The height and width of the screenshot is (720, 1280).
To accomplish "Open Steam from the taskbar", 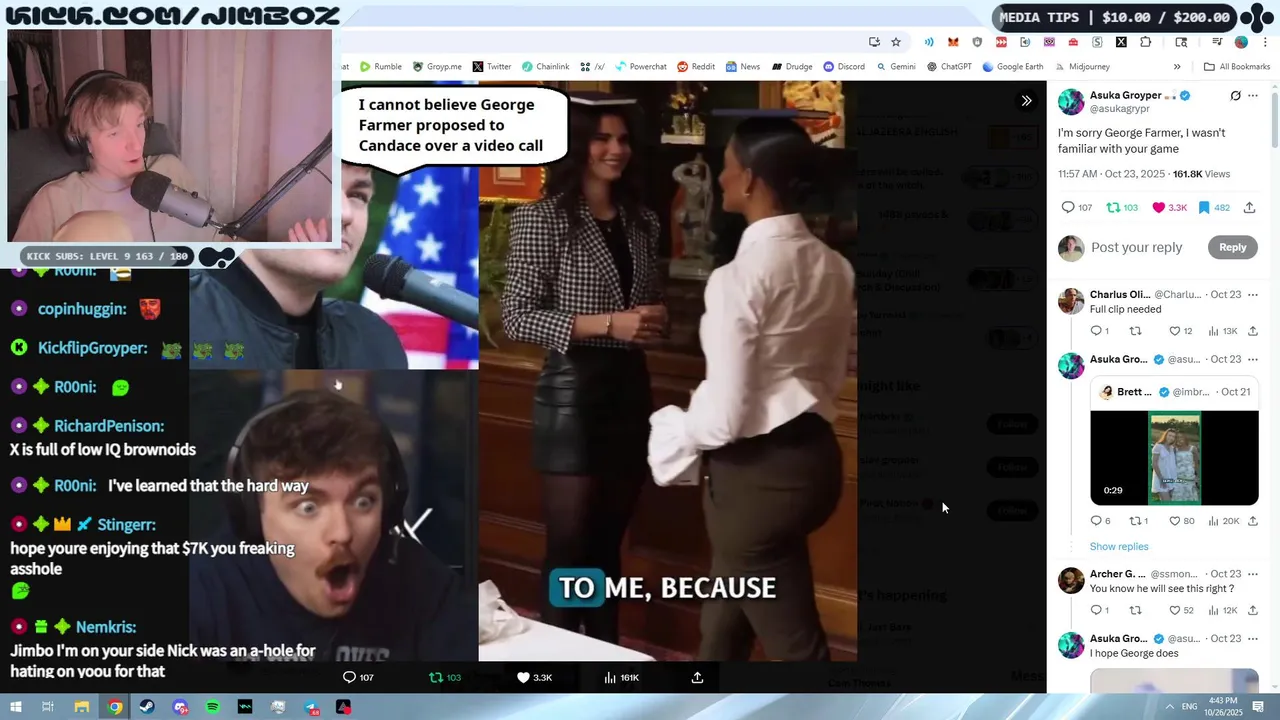I will pyautogui.click(x=147, y=707).
